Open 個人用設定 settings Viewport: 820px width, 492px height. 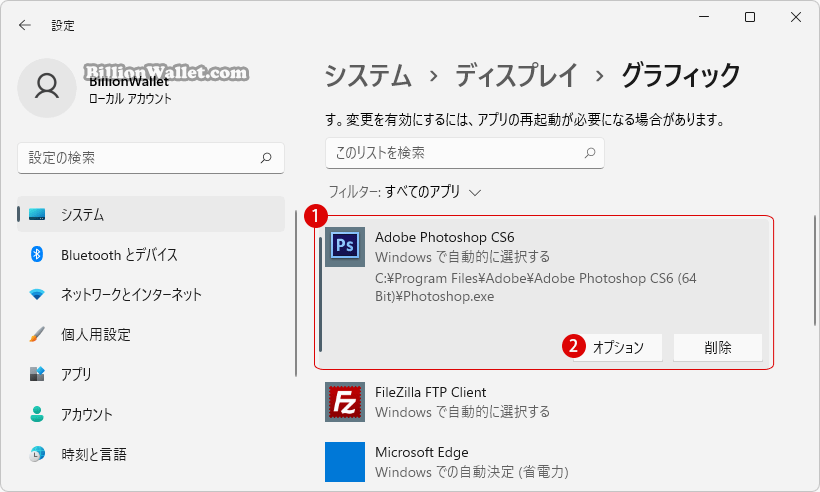[151, 334]
